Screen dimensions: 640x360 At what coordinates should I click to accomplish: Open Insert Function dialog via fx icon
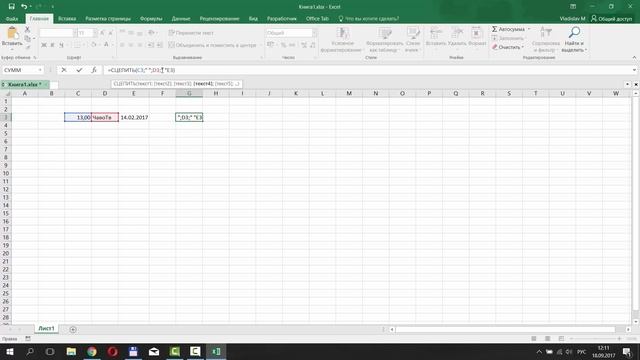(94, 70)
